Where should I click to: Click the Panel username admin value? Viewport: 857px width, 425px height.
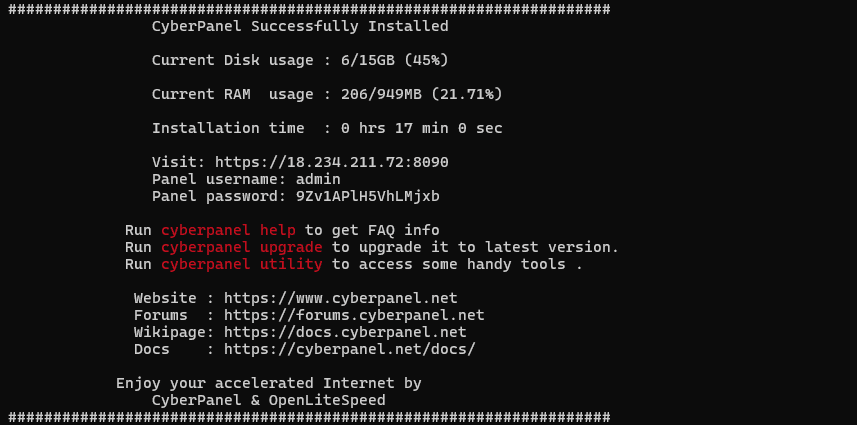[318, 179]
